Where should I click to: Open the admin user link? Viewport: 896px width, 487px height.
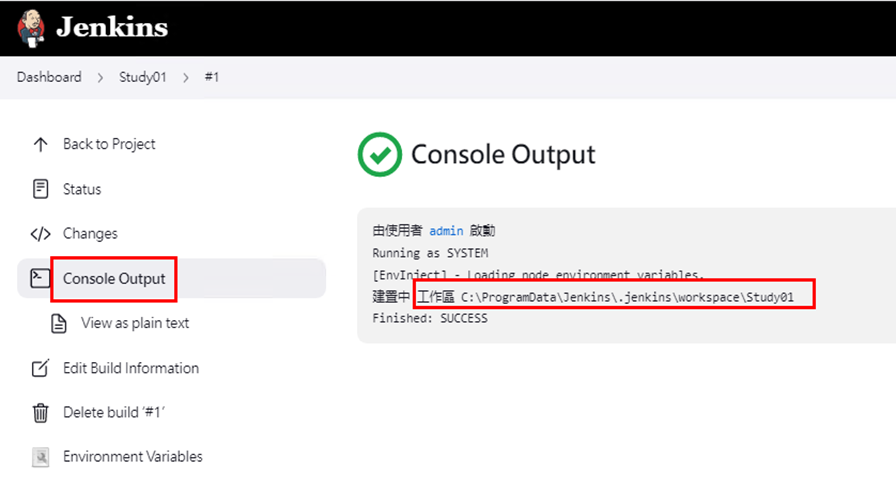tap(446, 231)
